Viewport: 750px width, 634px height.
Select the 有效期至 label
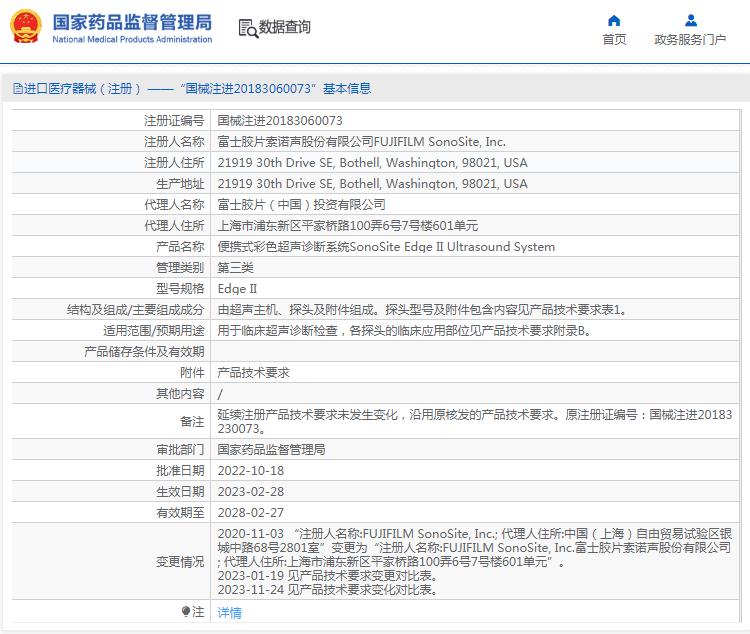pos(180,512)
